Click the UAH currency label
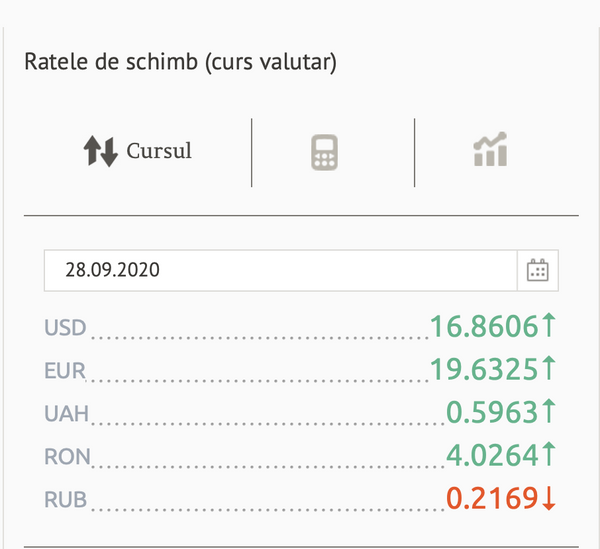This screenshot has height=549, width=600. pyautogui.click(x=67, y=414)
